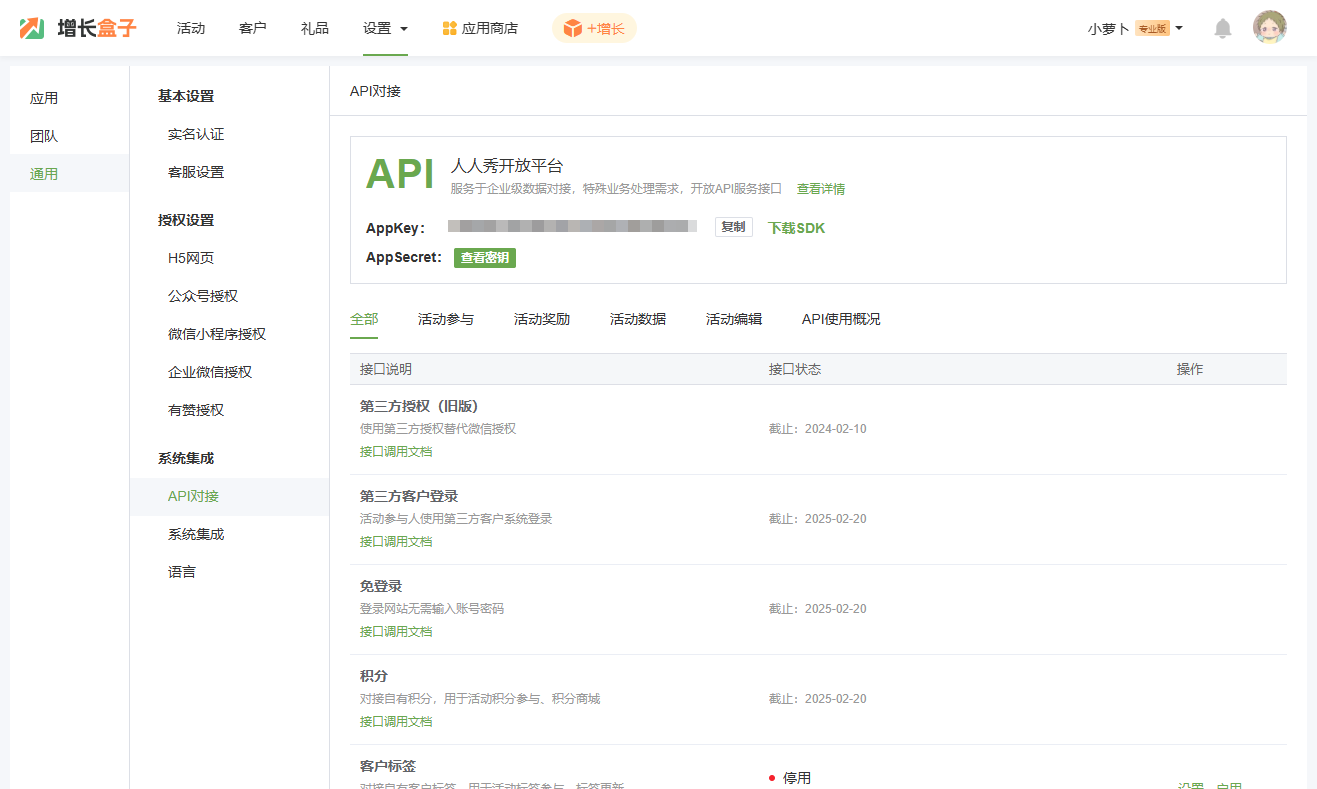Click the 专业版 badge
Screen dimensions: 1317x789
pyautogui.click(x=1152, y=29)
